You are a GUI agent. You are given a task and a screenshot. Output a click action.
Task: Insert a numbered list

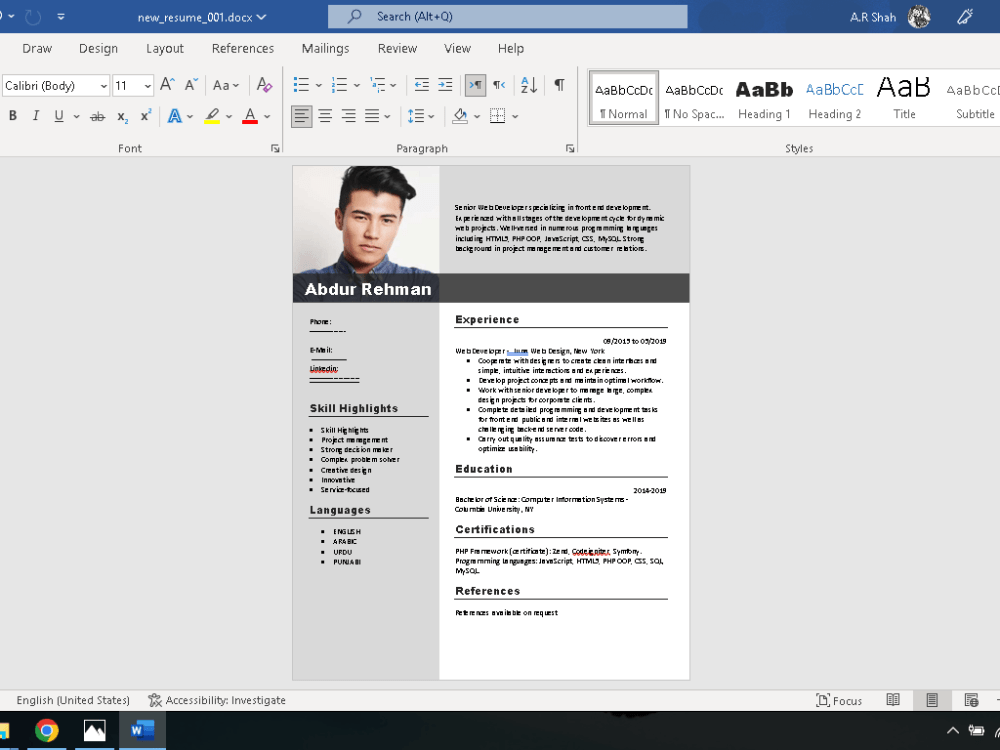click(339, 85)
